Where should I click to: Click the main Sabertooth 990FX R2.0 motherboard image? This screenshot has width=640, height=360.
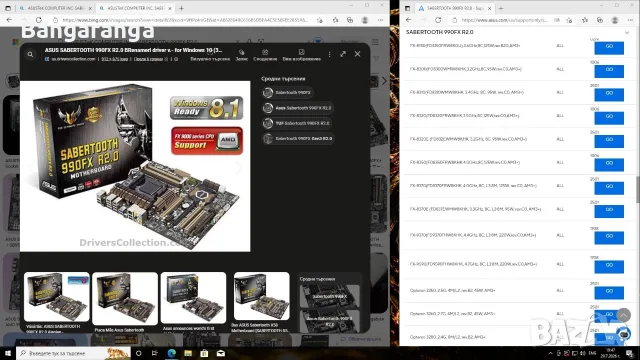pyautogui.click(x=135, y=166)
